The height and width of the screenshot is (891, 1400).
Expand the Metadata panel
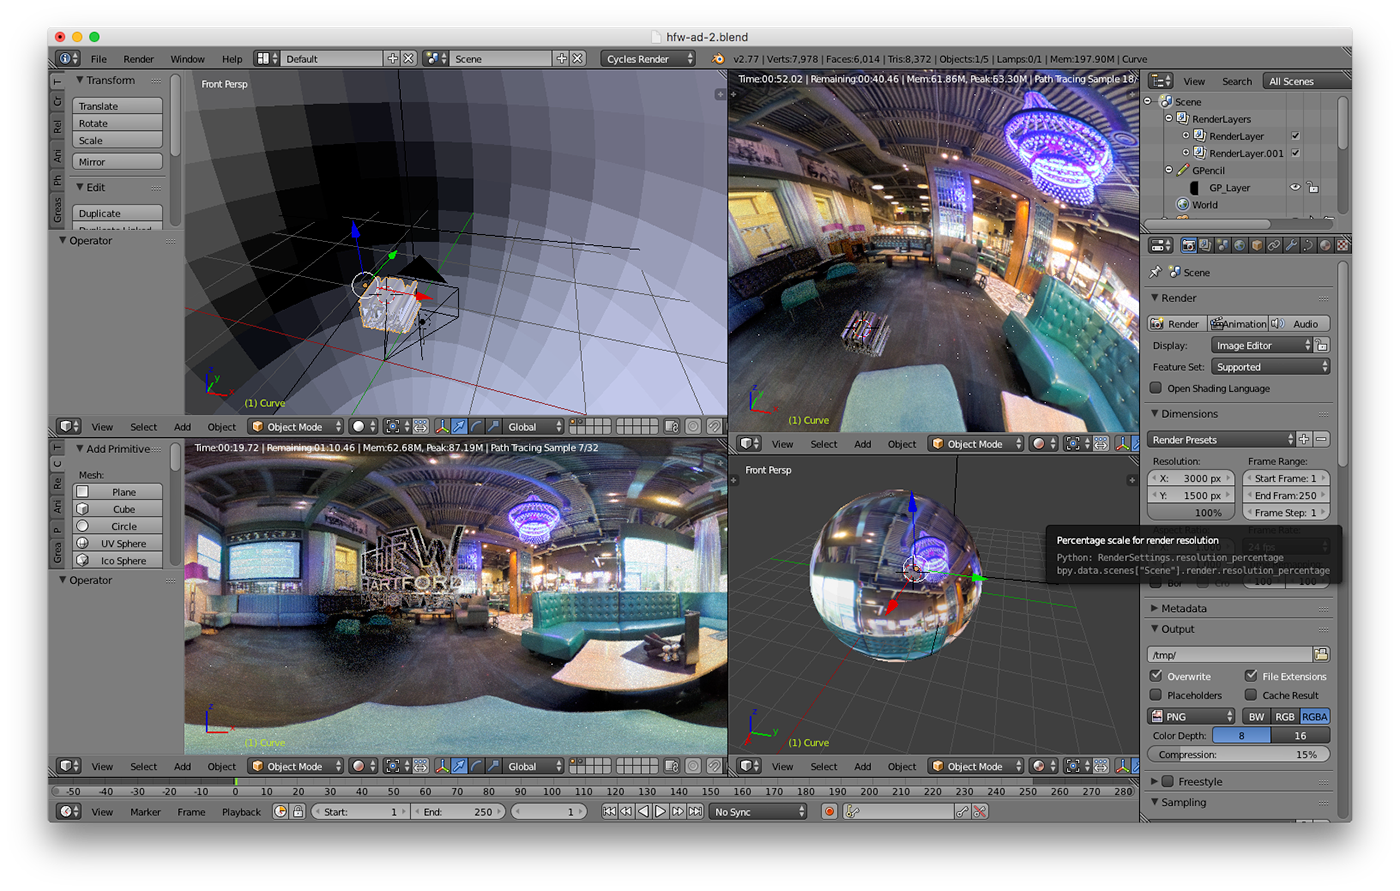1183,608
